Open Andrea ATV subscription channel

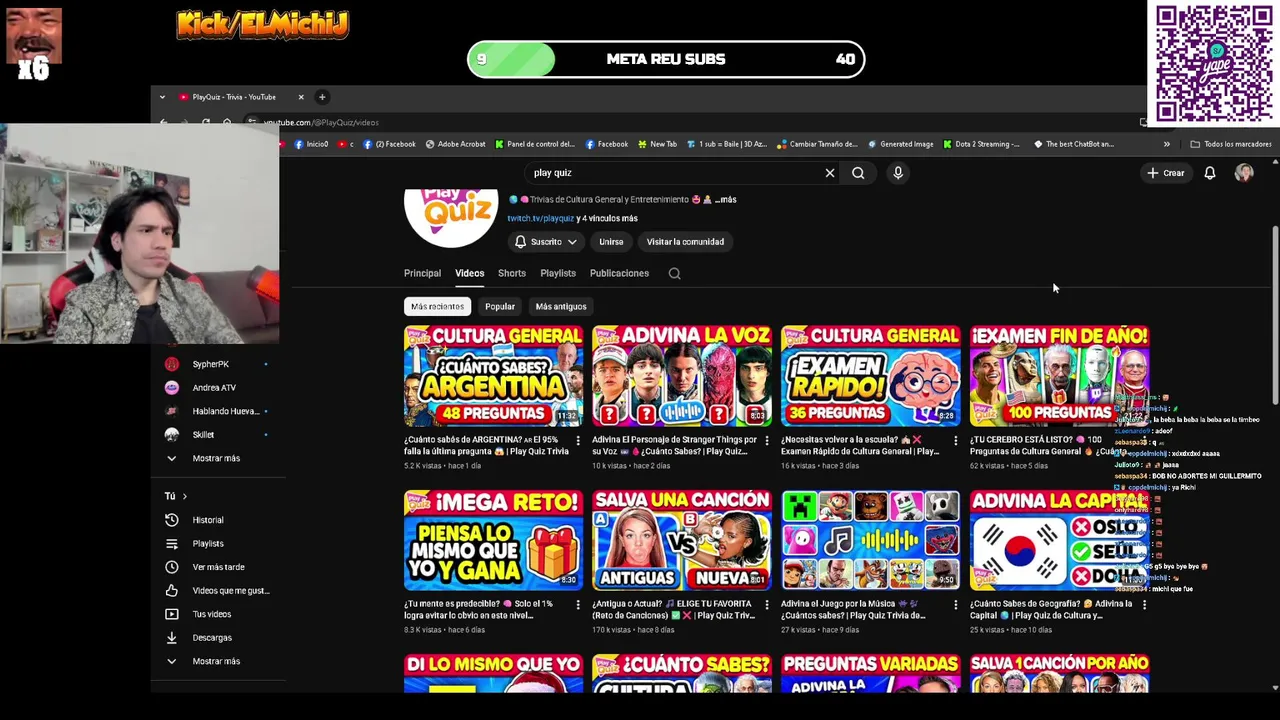(215, 388)
